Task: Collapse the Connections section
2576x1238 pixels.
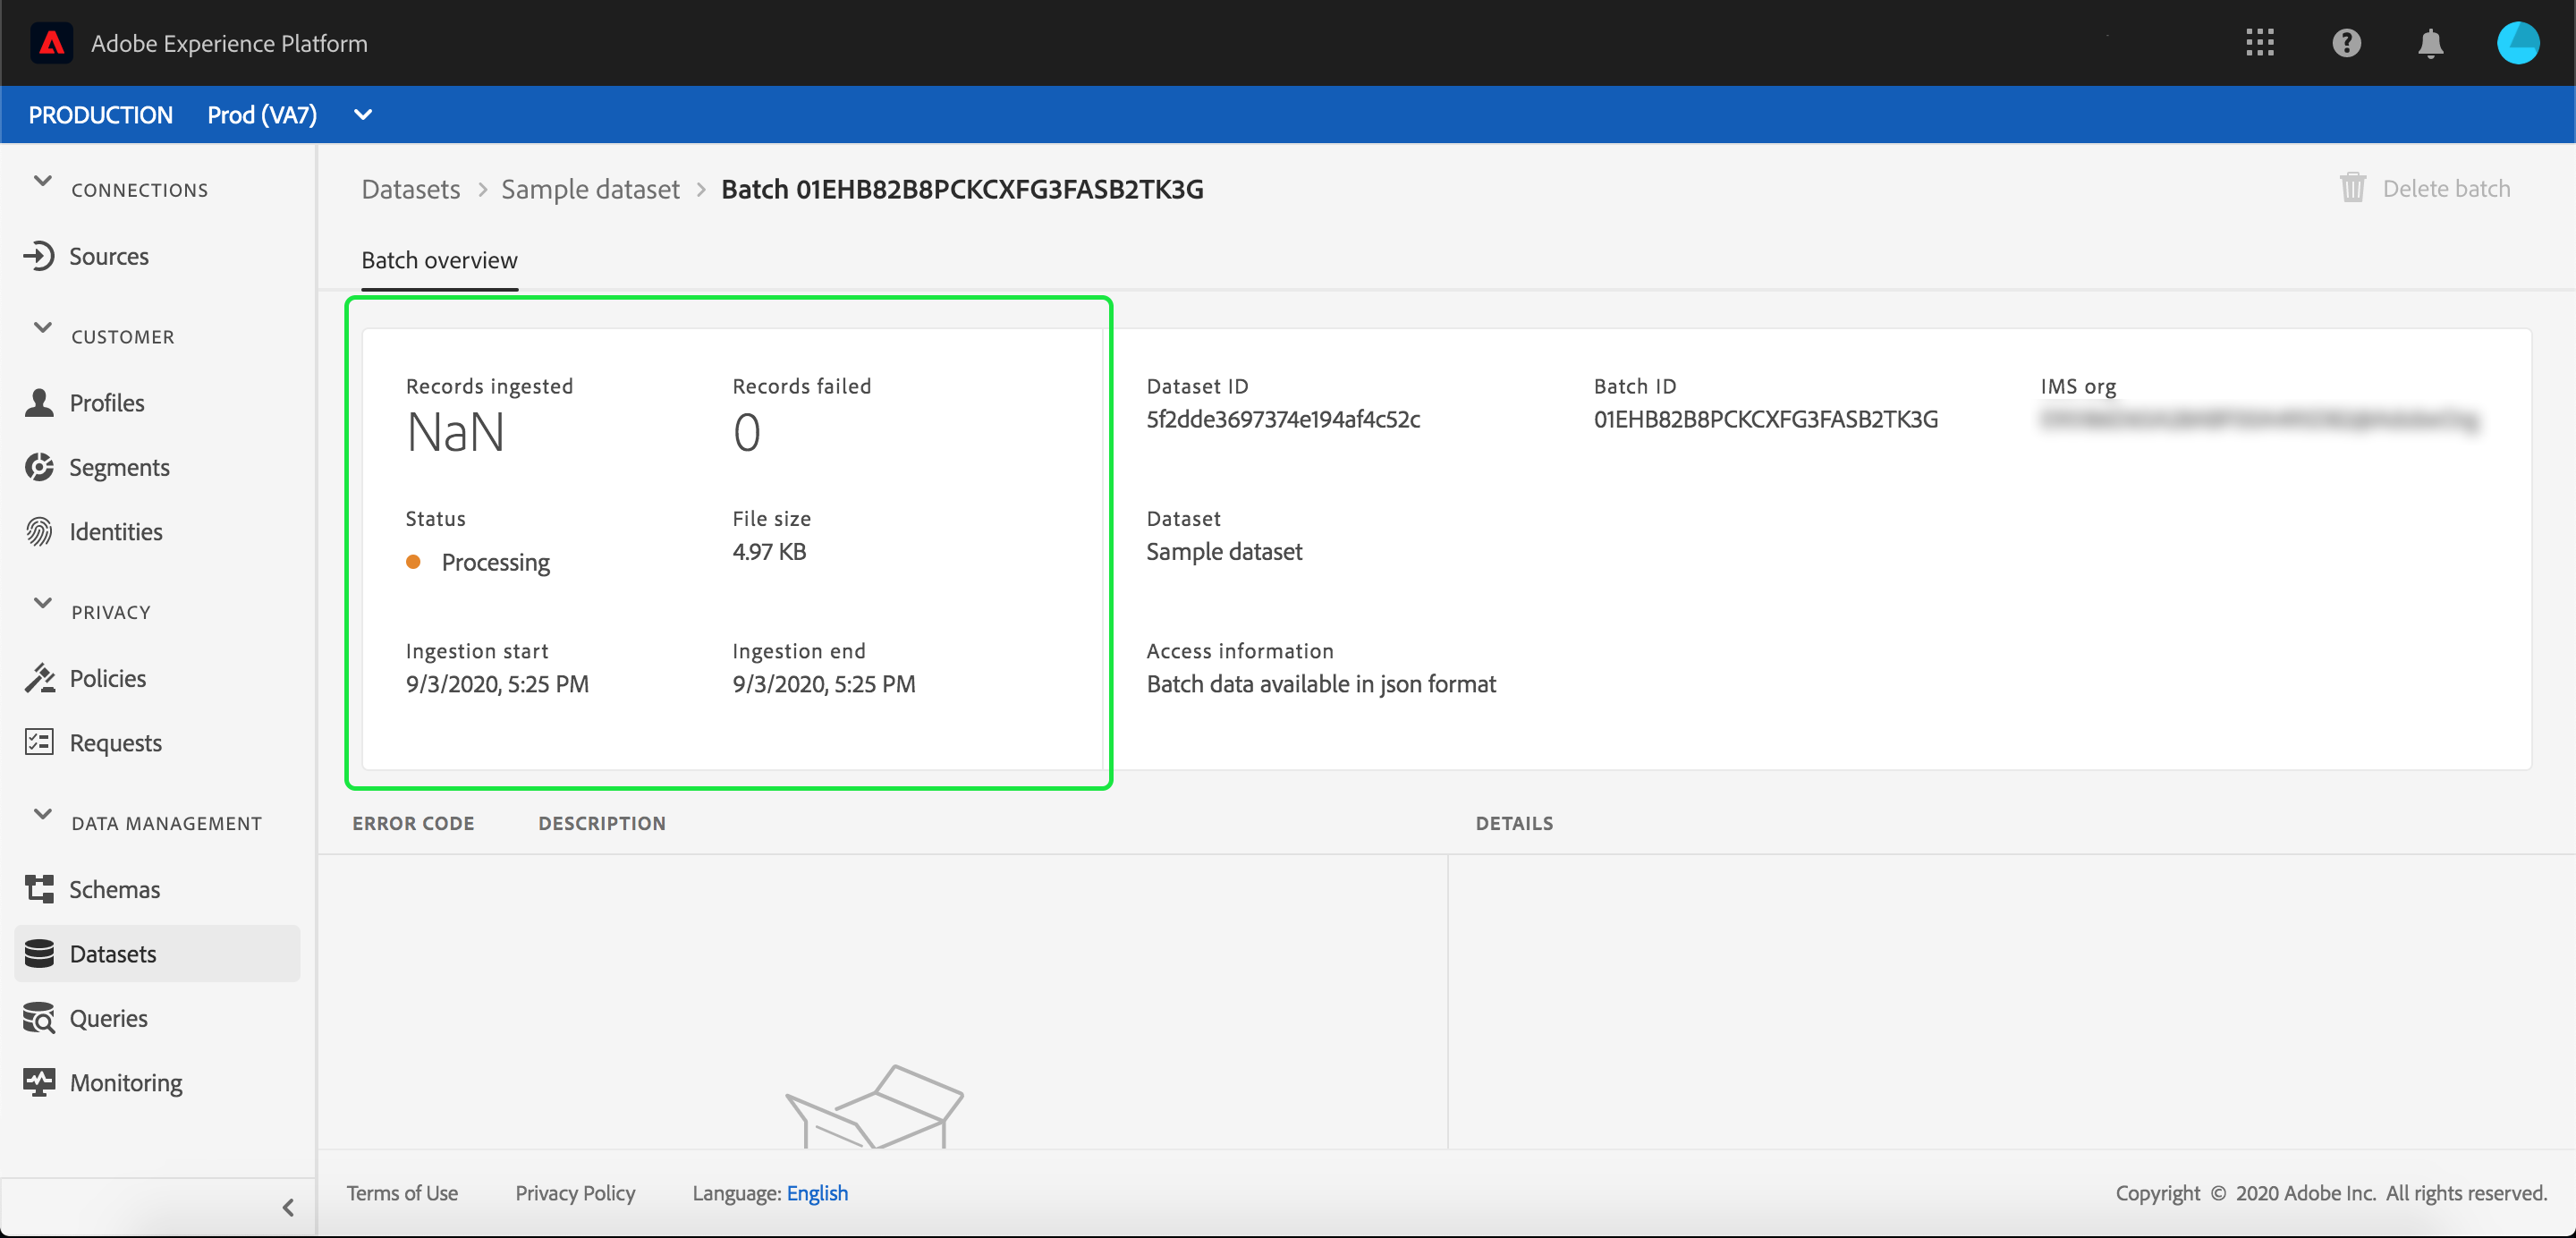Action: 42,181
